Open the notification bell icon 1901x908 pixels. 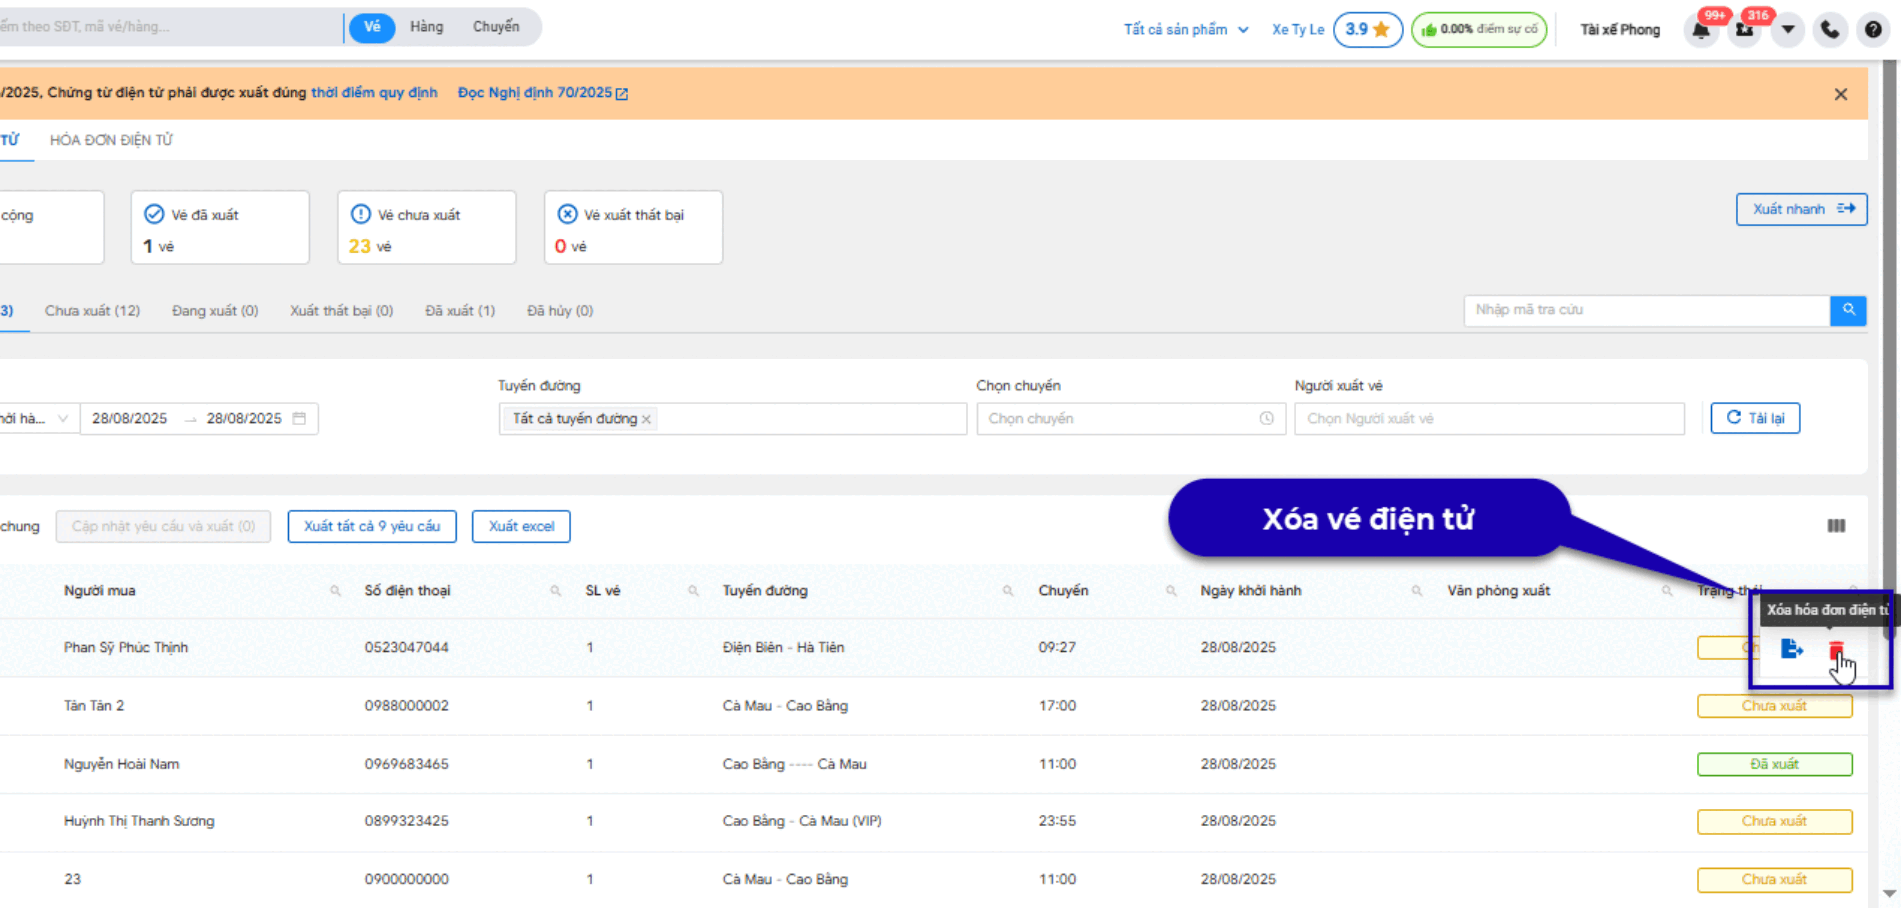click(1700, 30)
